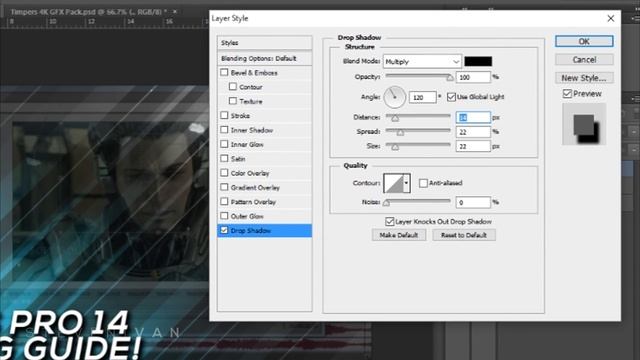Click the New Style... button
This screenshot has height=360, width=640.
[x=584, y=78]
